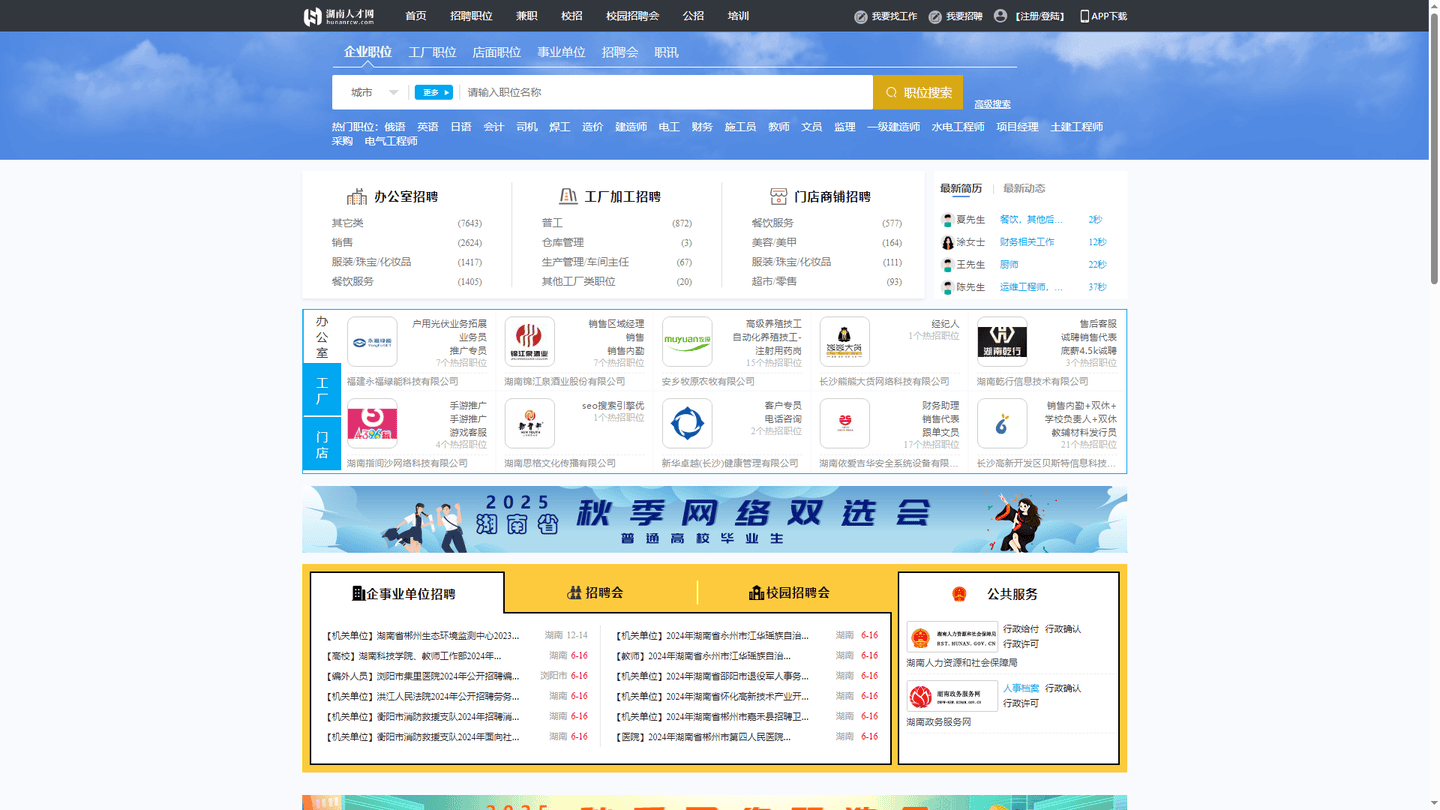The width and height of the screenshot is (1440, 810).
Task: Click the 2025 秋季网络双选会 banner
Action: 714,519
